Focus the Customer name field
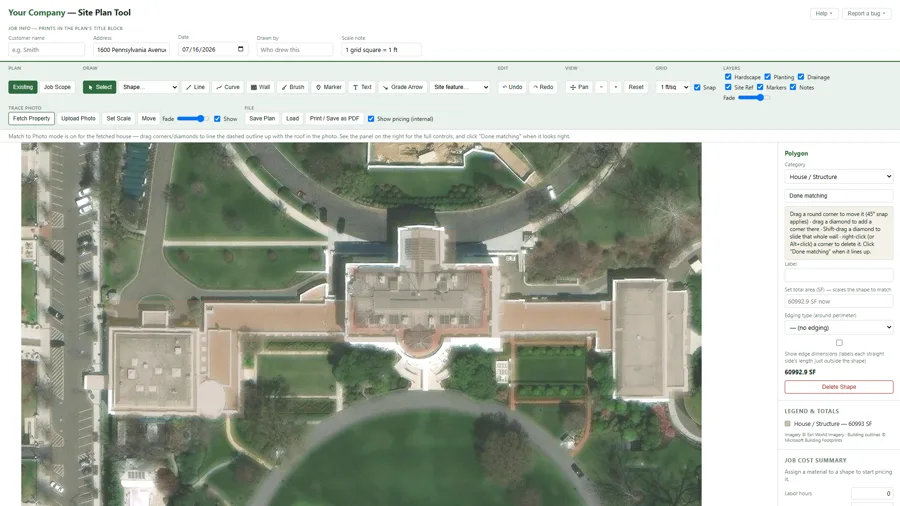 [x=46, y=50]
